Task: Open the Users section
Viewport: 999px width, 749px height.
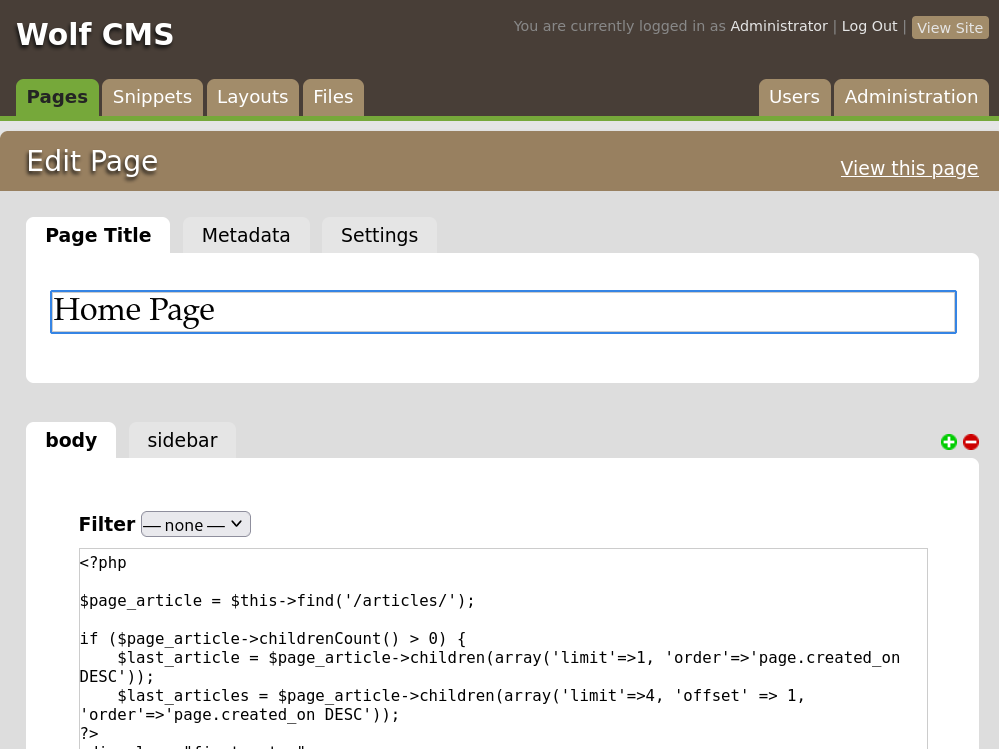Action: coord(794,97)
